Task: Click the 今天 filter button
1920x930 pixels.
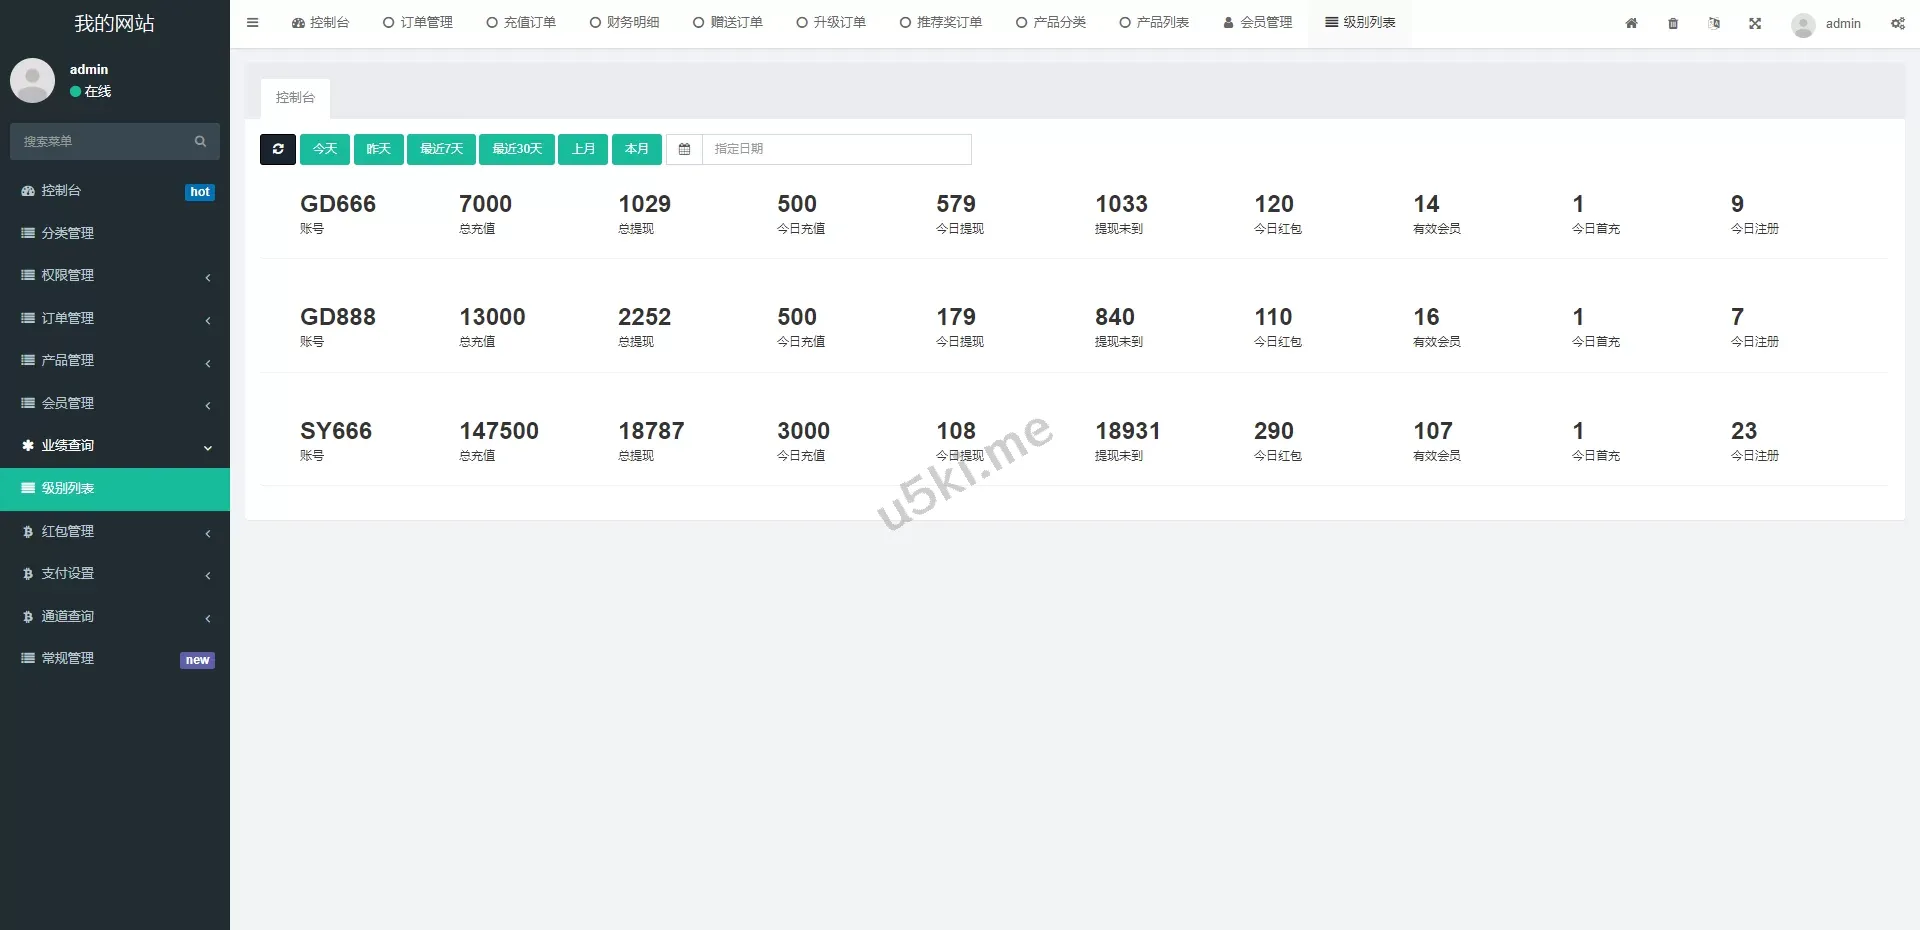Action: pyautogui.click(x=325, y=149)
